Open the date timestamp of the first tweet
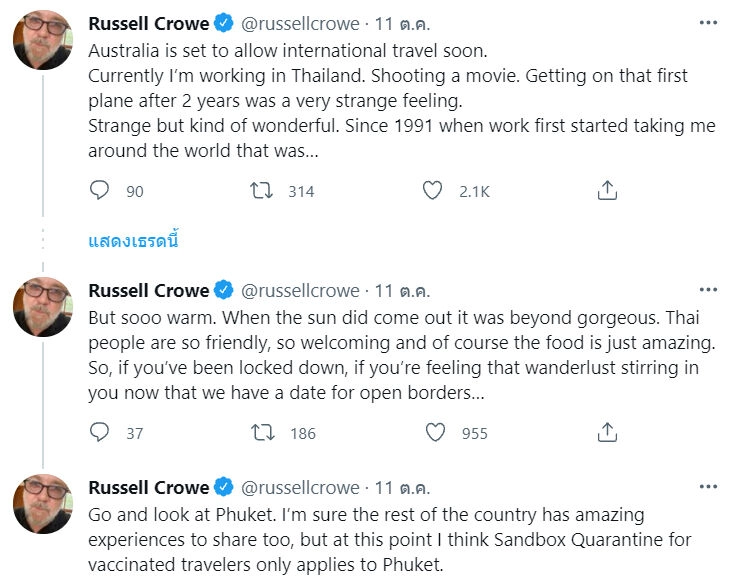Screen dimensions: 732x587 click(x=402, y=23)
